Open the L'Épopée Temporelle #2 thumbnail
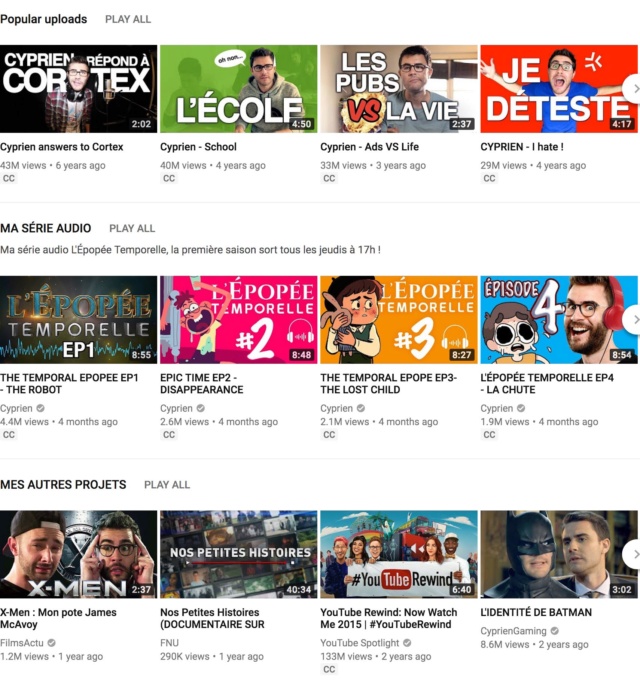The image size is (640, 689). 238,319
